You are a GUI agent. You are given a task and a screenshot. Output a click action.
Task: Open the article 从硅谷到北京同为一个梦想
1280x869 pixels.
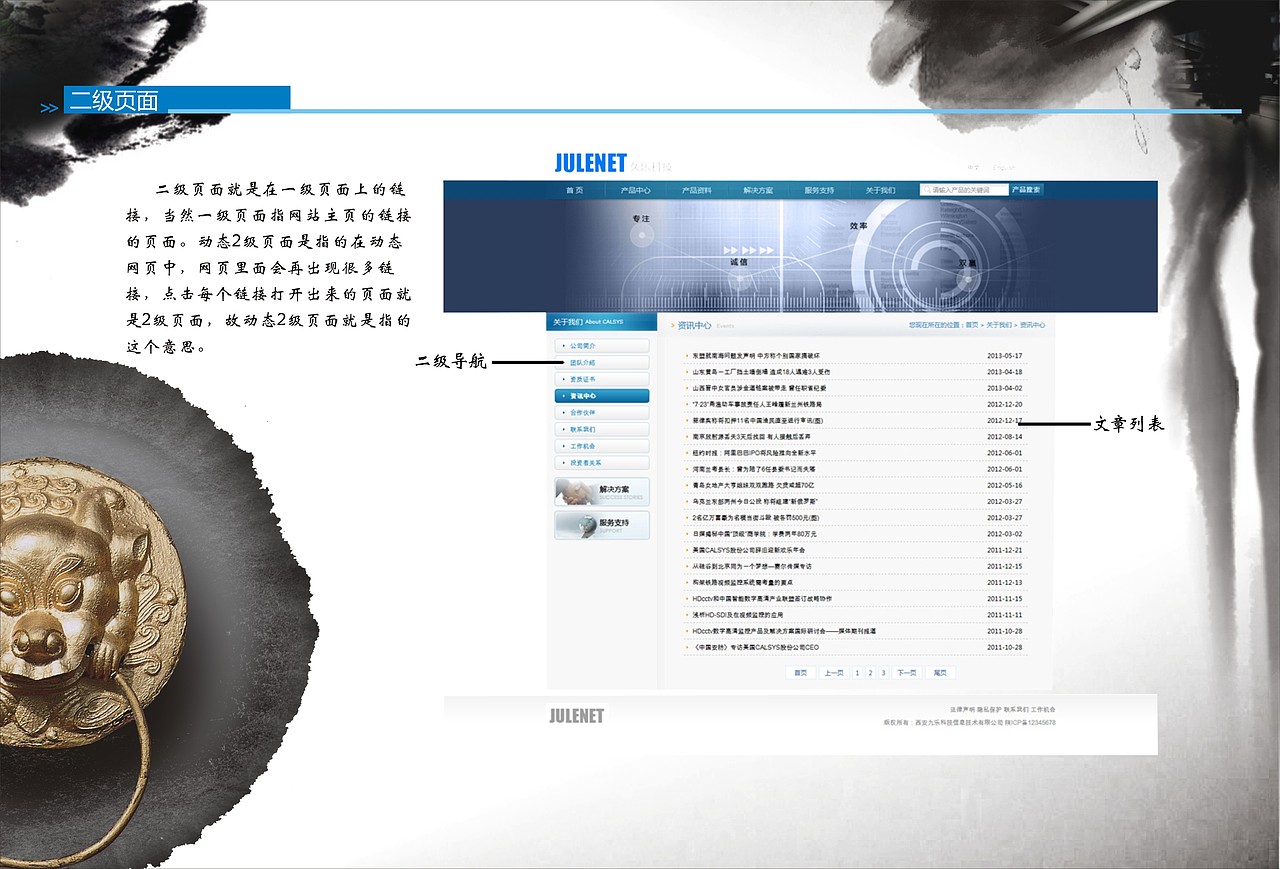point(751,566)
